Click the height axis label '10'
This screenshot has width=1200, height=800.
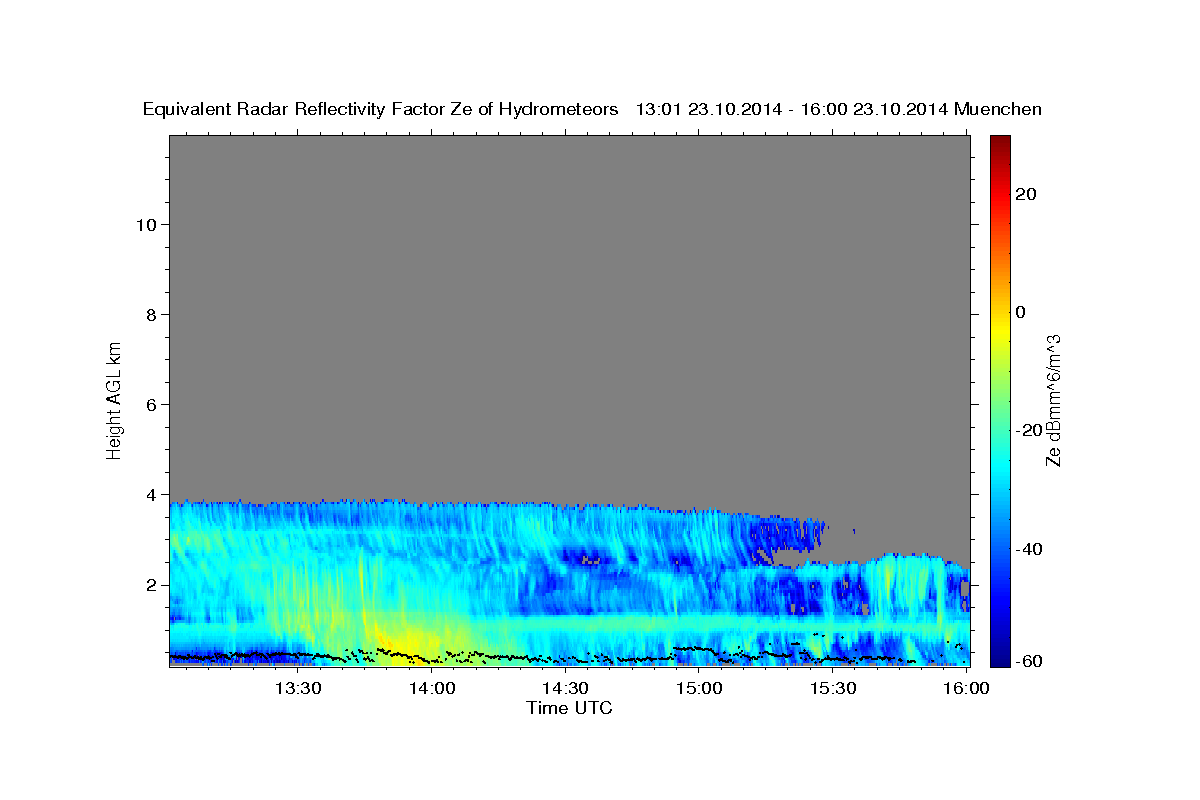coord(145,224)
